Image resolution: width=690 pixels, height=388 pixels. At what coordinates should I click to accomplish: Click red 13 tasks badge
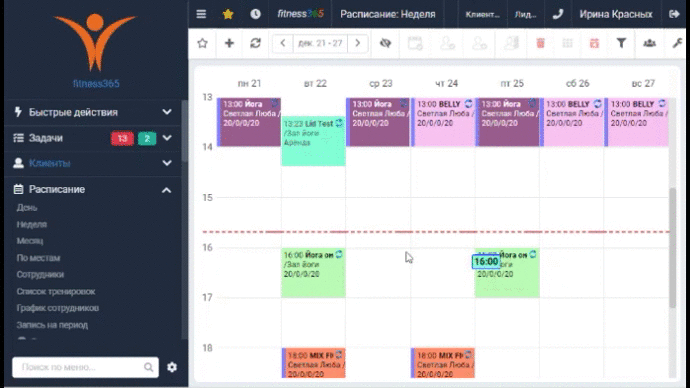(x=122, y=138)
